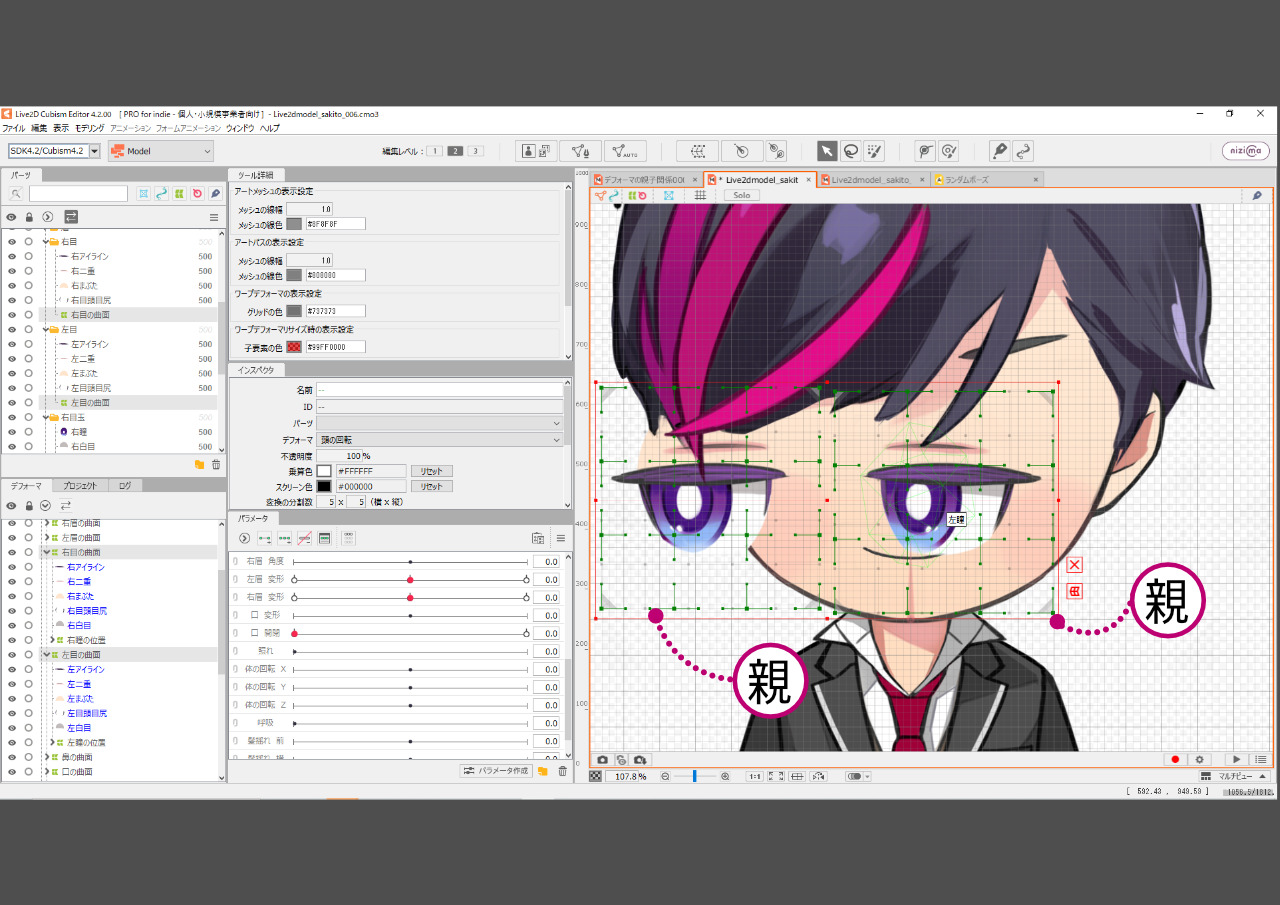
Task: Open the Model workspace dropdown
Action: pos(161,151)
